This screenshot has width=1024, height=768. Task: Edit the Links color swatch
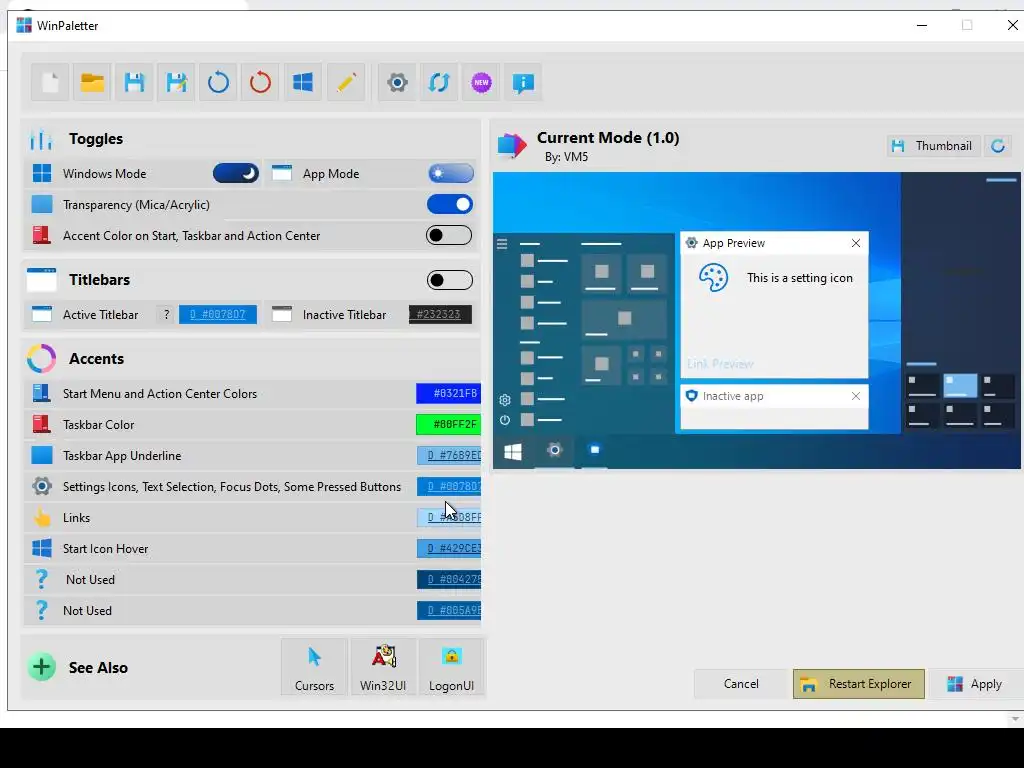pos(449,517)
